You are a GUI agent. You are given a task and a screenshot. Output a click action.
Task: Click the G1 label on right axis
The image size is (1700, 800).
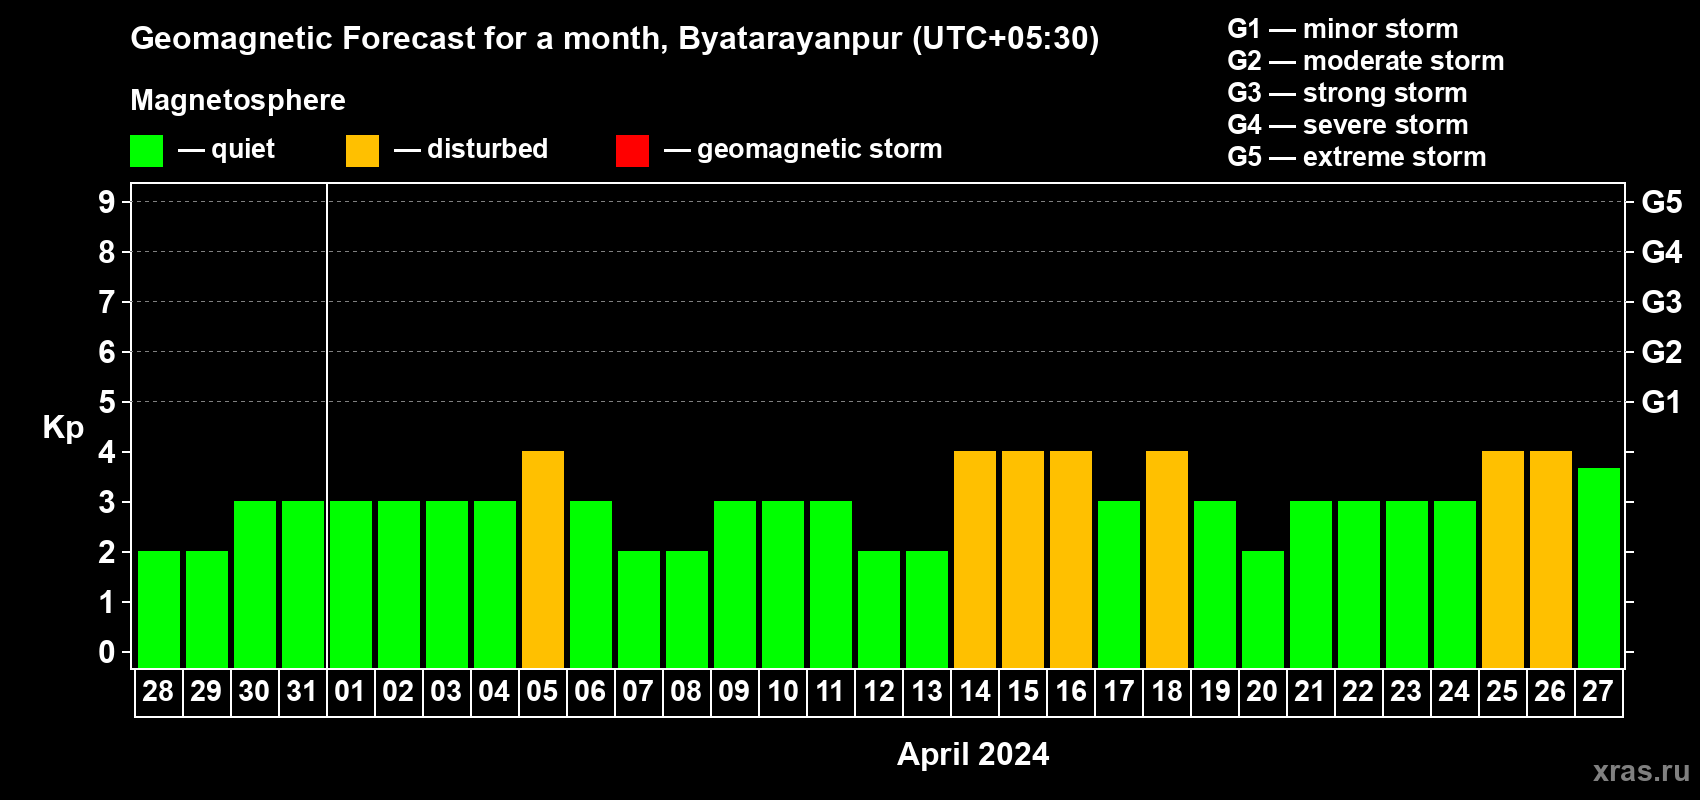(1661, 402)
